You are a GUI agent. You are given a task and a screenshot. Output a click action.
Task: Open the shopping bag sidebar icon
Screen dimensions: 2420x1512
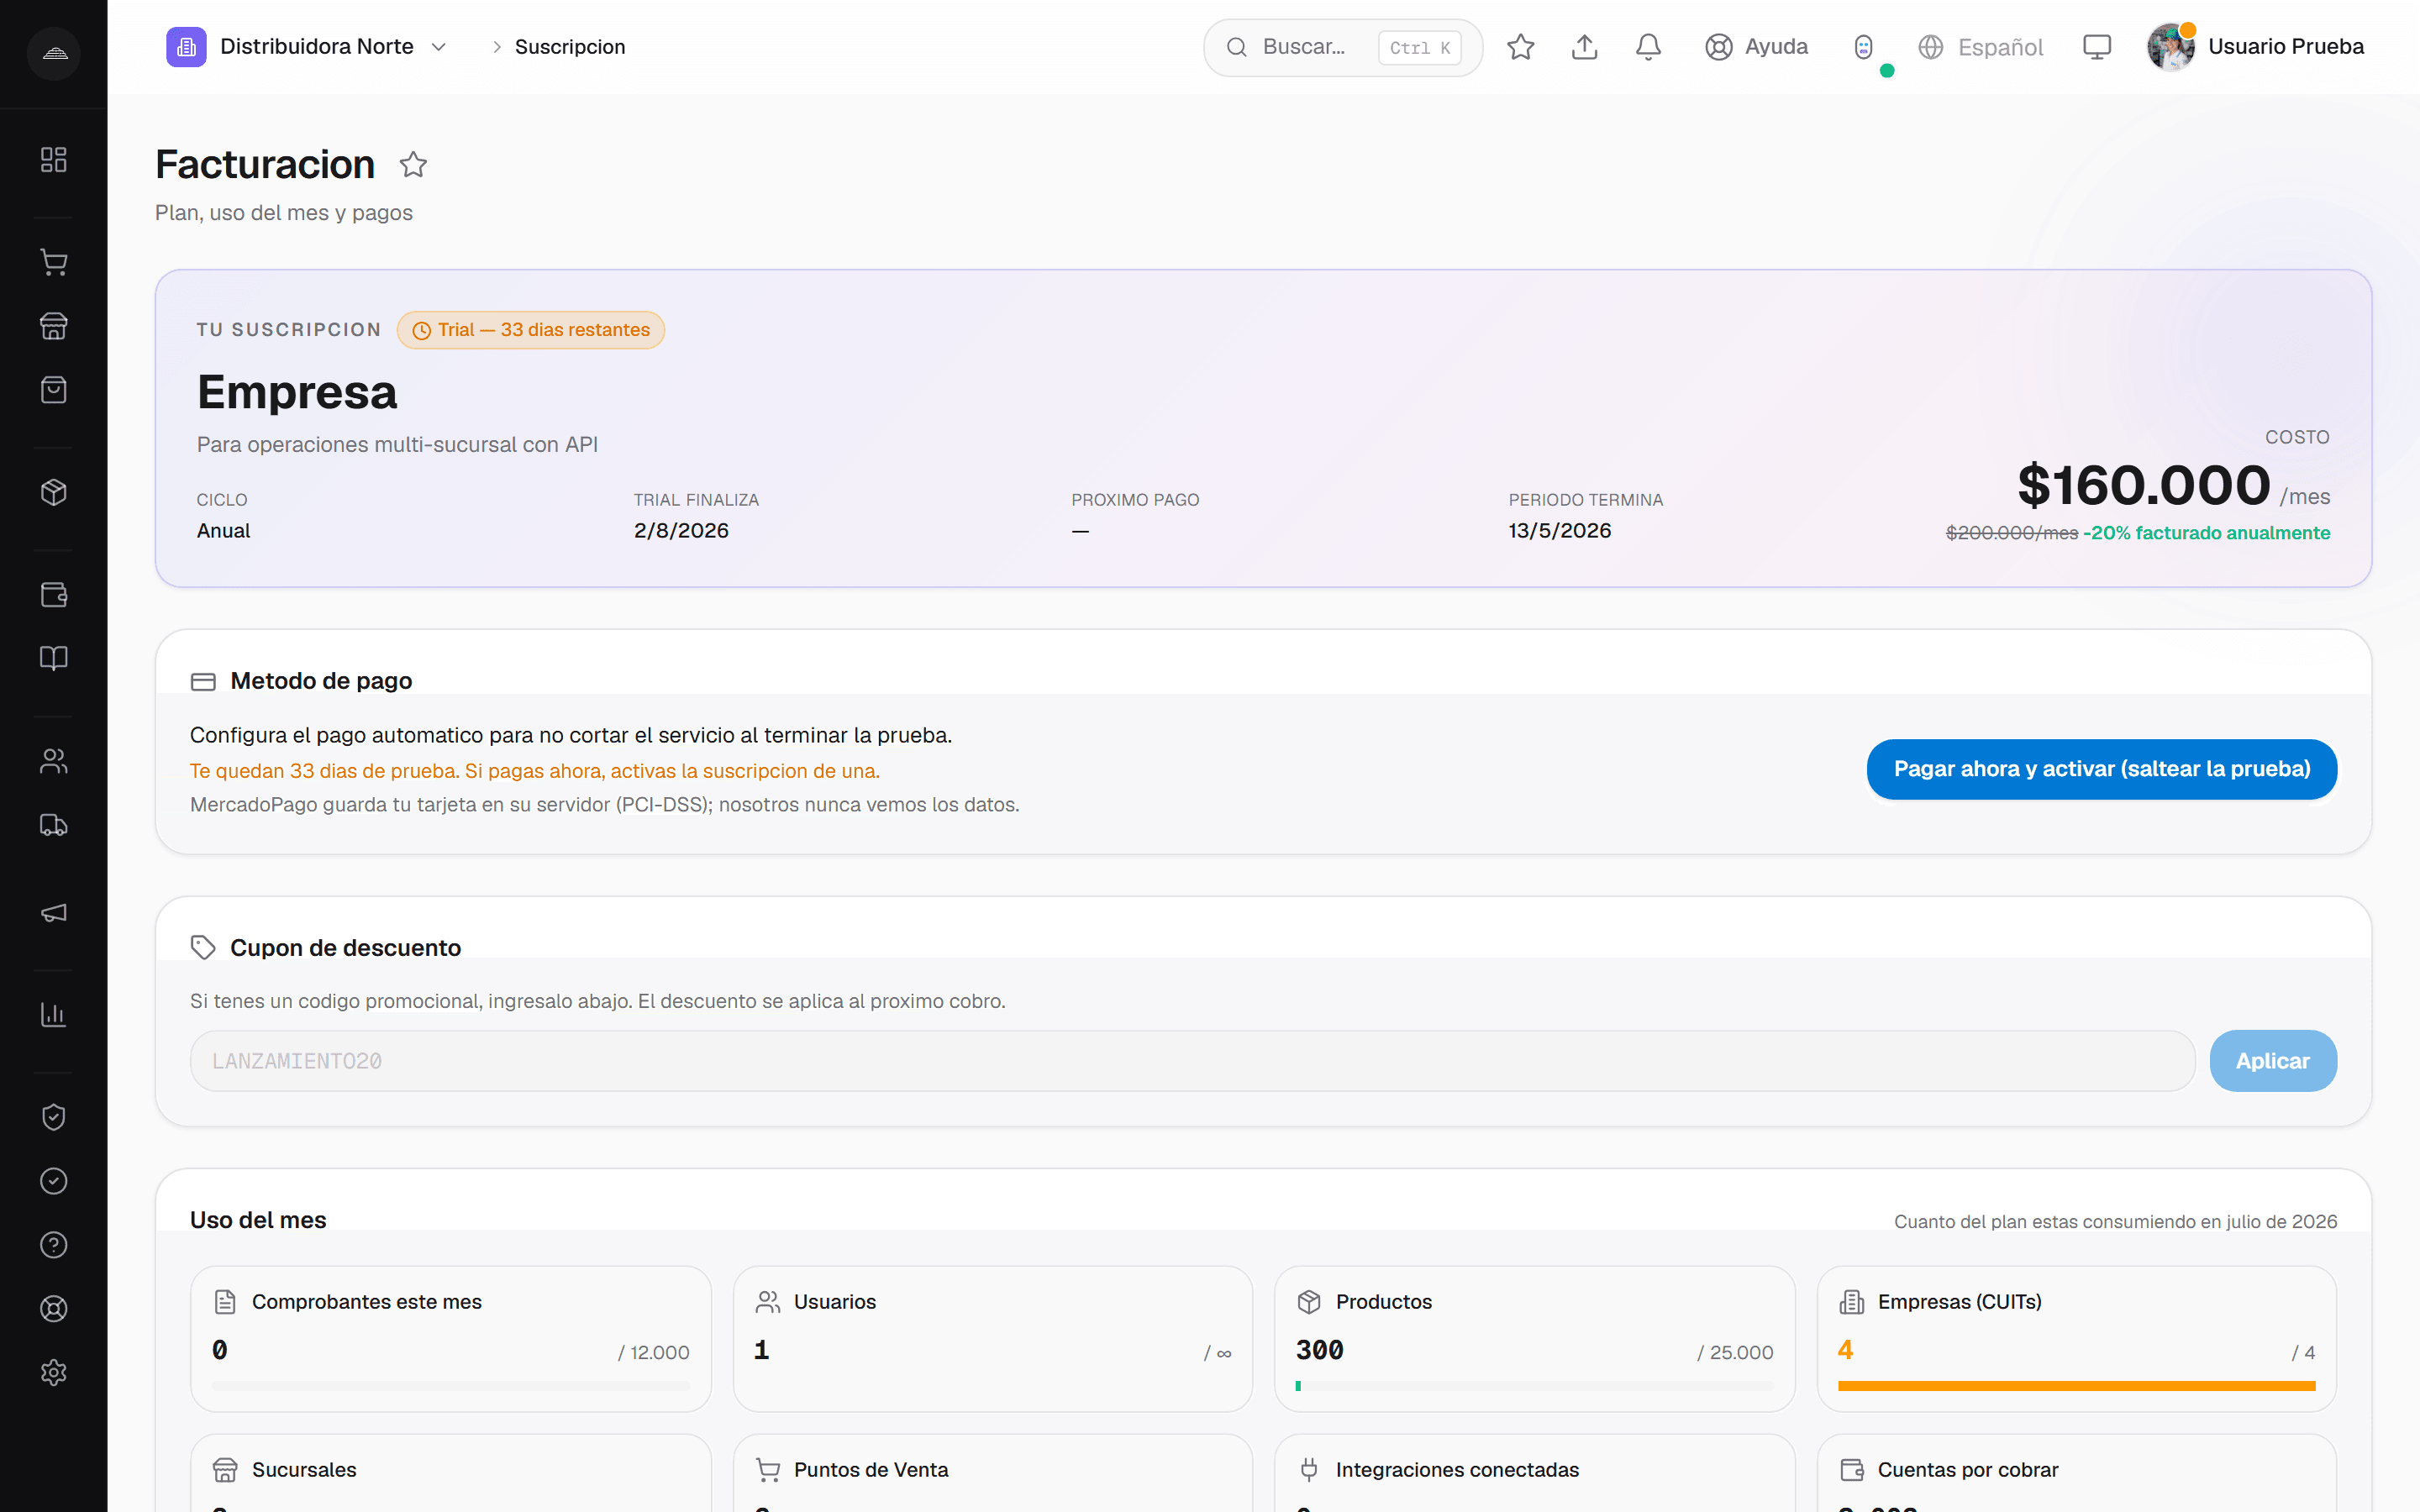(x=53, y=390)
